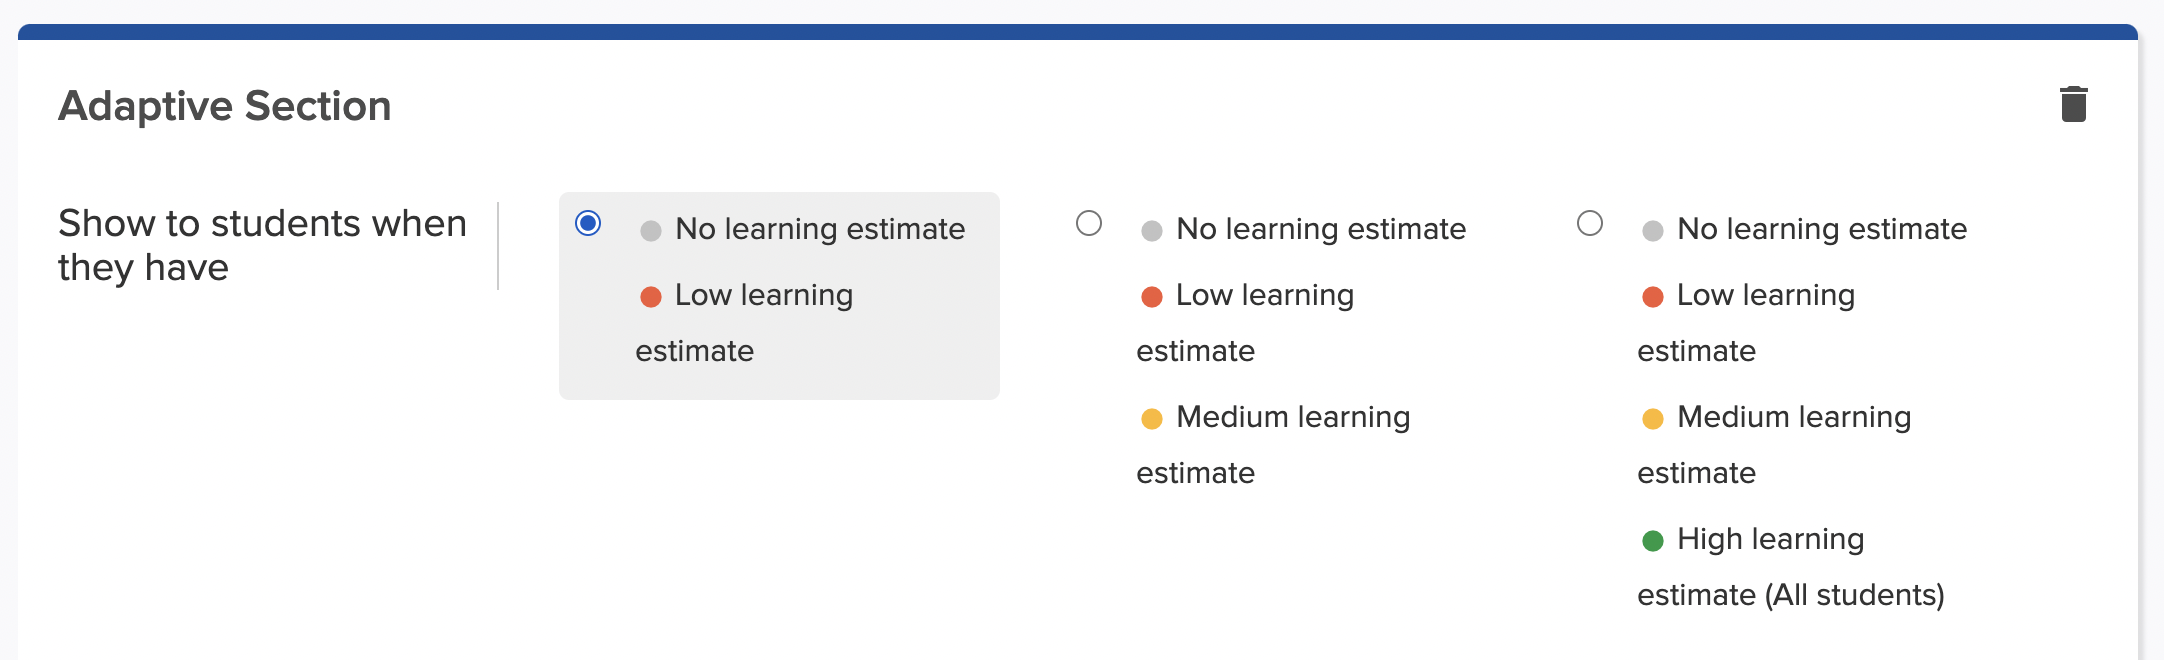Select the first radio button (No and Low estimate)
Viewport: 2164px width, 660px height.
[x=588, y=223]
